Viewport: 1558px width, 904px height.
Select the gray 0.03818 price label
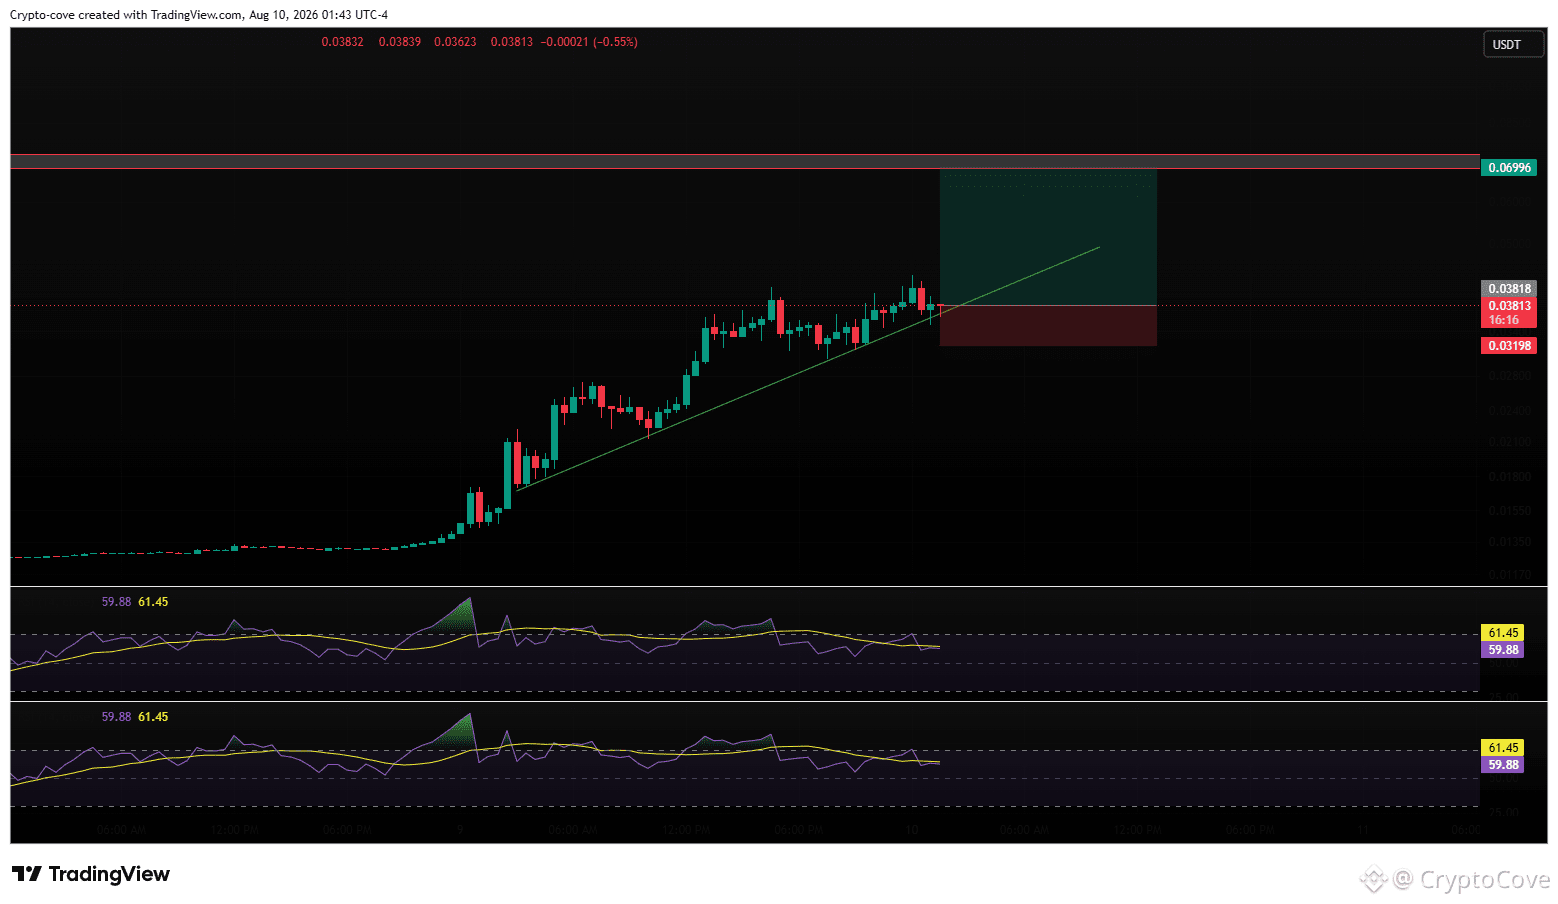1509,289
